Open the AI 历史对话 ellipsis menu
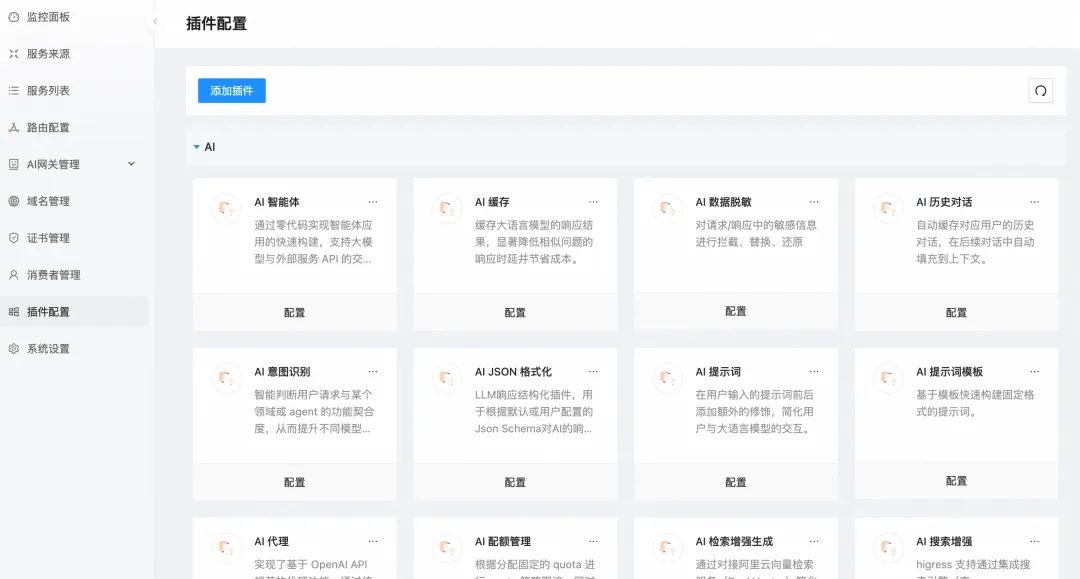Viewport: 1080px width, 579px height. (1035, 202)
